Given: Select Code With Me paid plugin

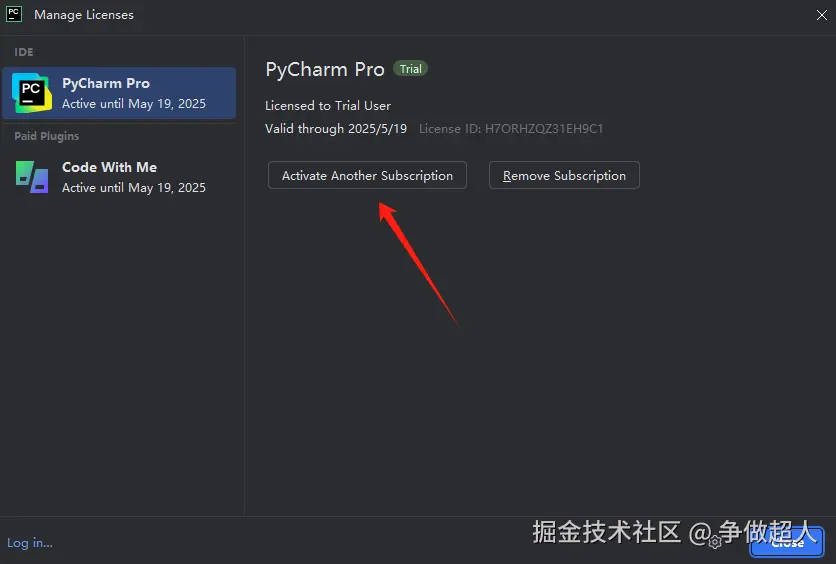Looking at the screenshot, I should [x=119, y=177].
